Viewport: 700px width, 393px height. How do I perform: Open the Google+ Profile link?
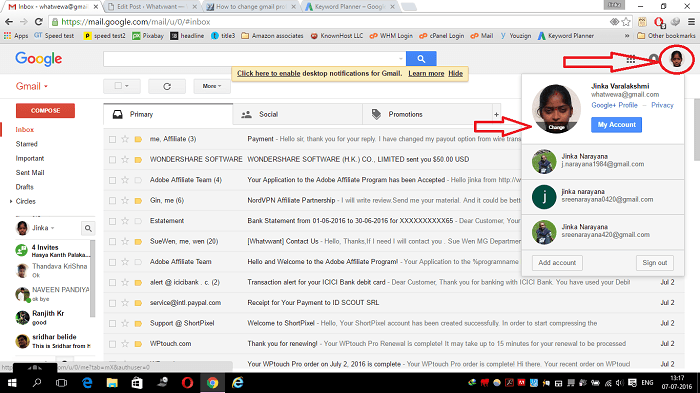point(614,105)
